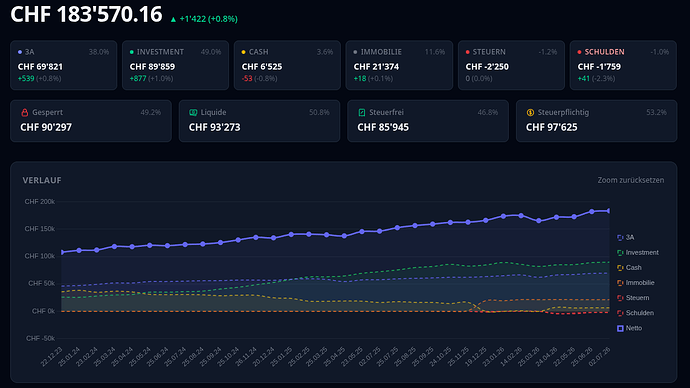
Task: Click the green cash icon beside Liquide
Action: click(193, 113)
